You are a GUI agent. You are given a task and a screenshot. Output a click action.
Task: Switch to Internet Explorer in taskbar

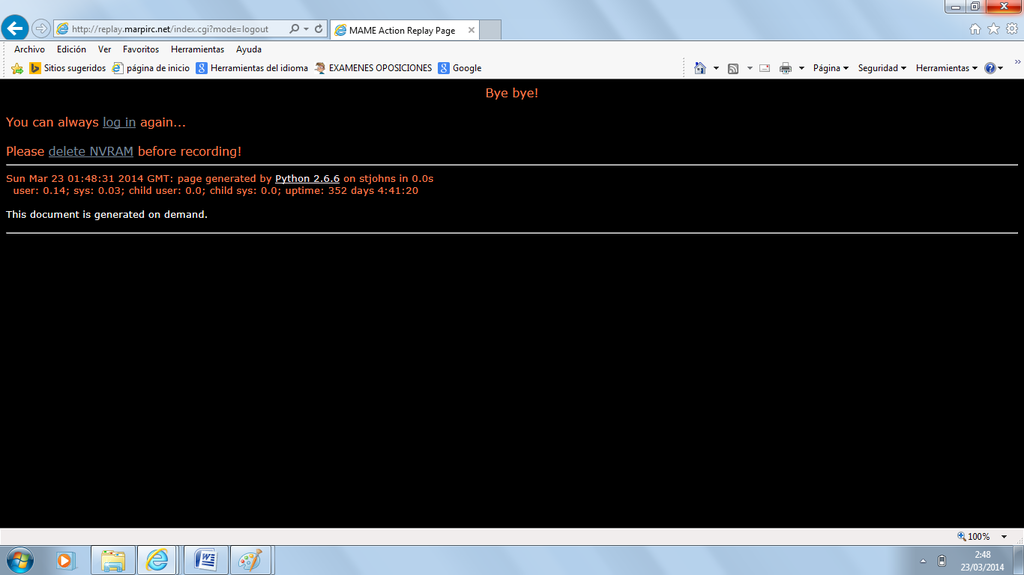[157, 561]
